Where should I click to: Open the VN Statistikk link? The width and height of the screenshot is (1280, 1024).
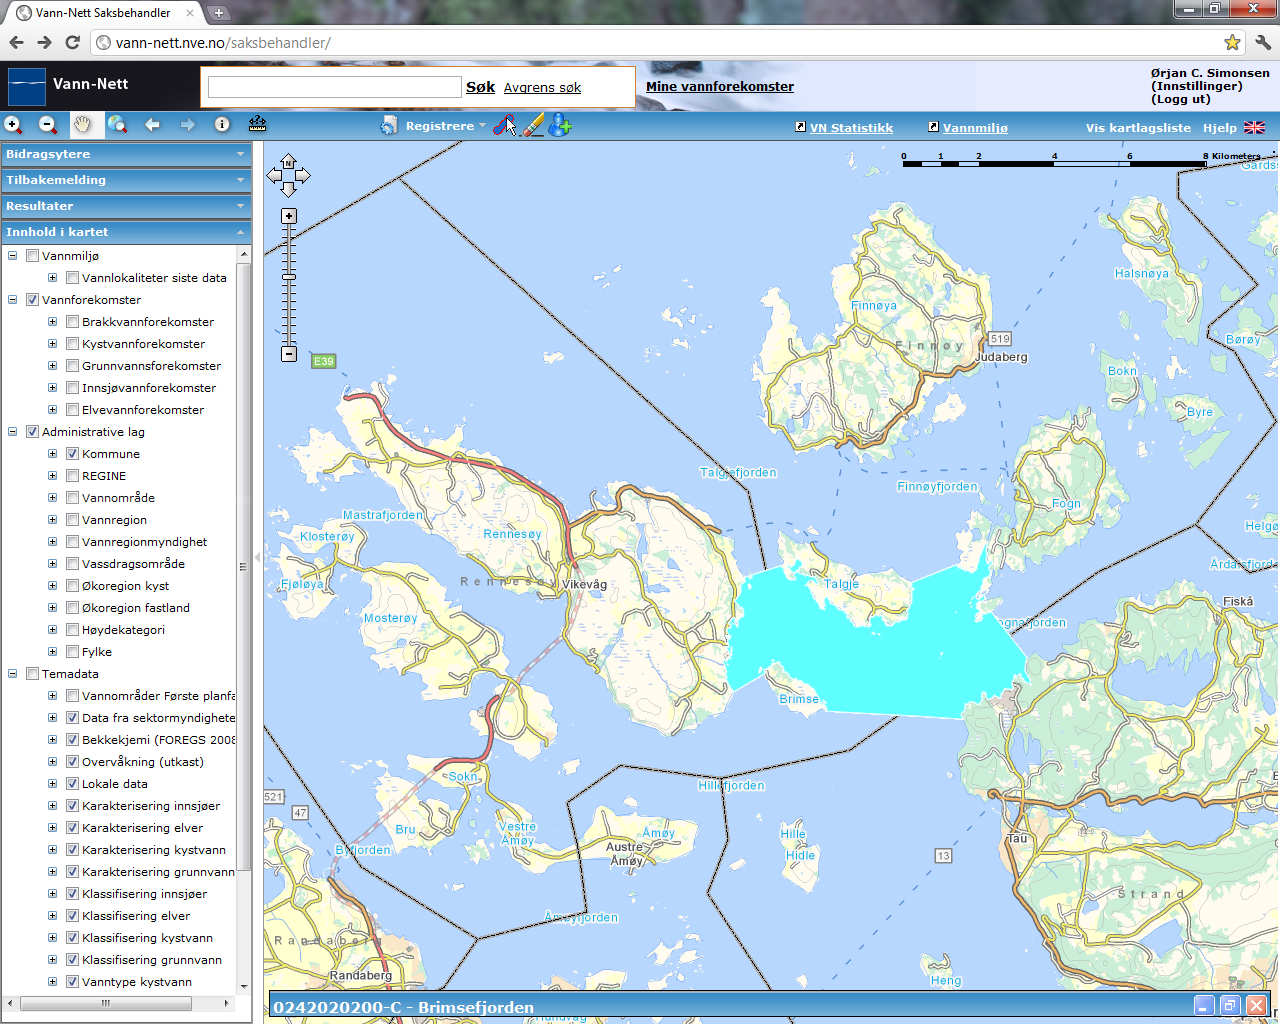click(851, 128)
